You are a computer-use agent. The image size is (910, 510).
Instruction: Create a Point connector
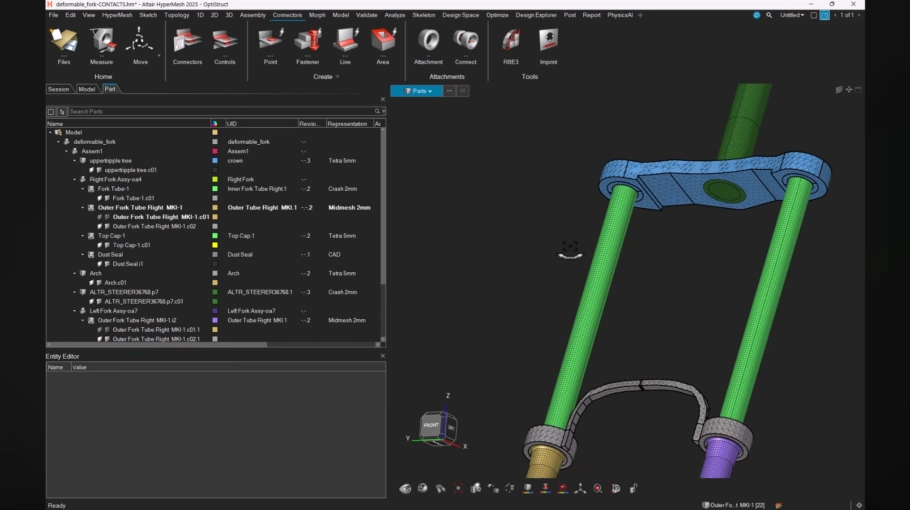pos(270,45)
